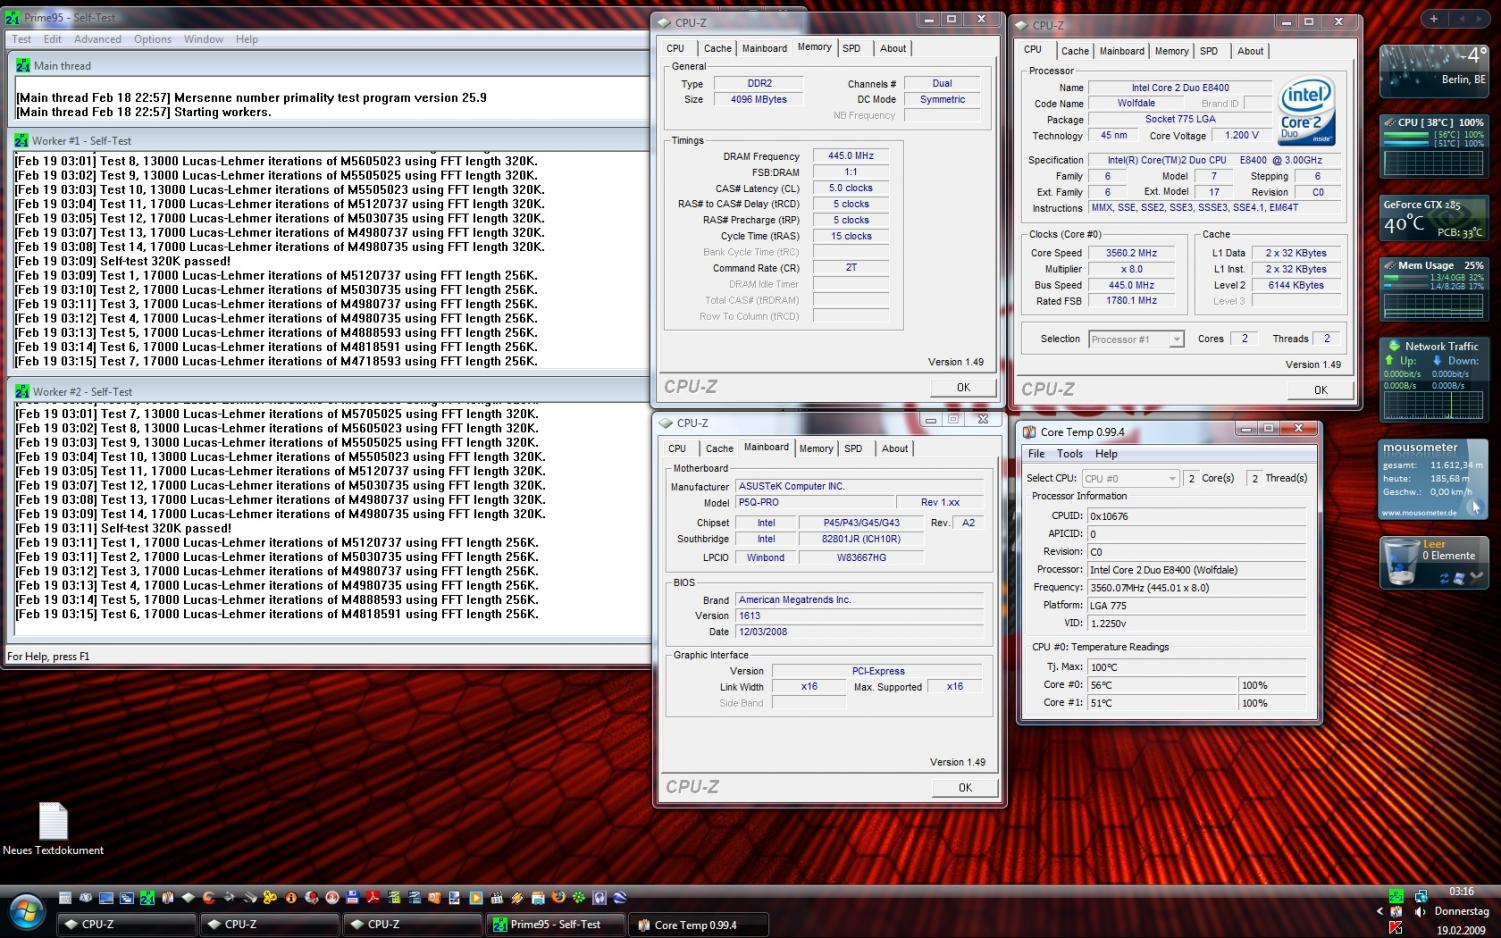Open the Select CPU dropdown in Core Temp
Viewport: 1501px width, 938px height.
[x=1131, y=479]
